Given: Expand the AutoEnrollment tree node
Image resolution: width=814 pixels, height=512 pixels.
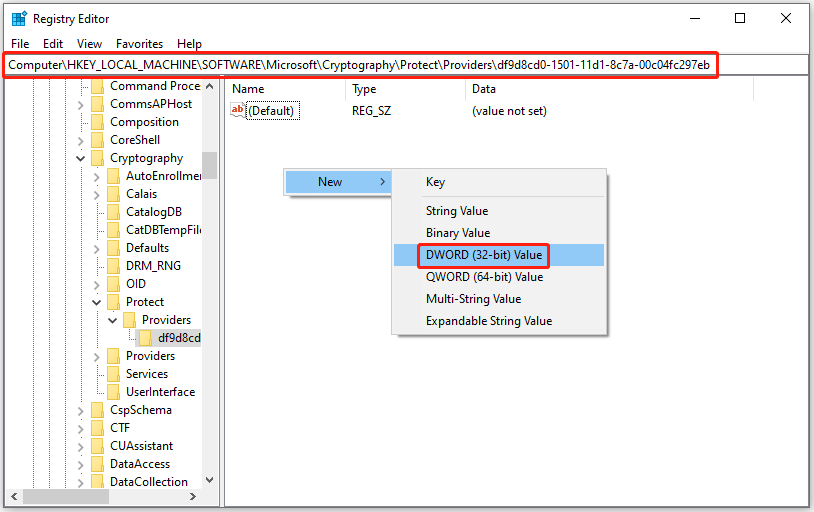Looking at the screenshot, I should tap(97, 177).
